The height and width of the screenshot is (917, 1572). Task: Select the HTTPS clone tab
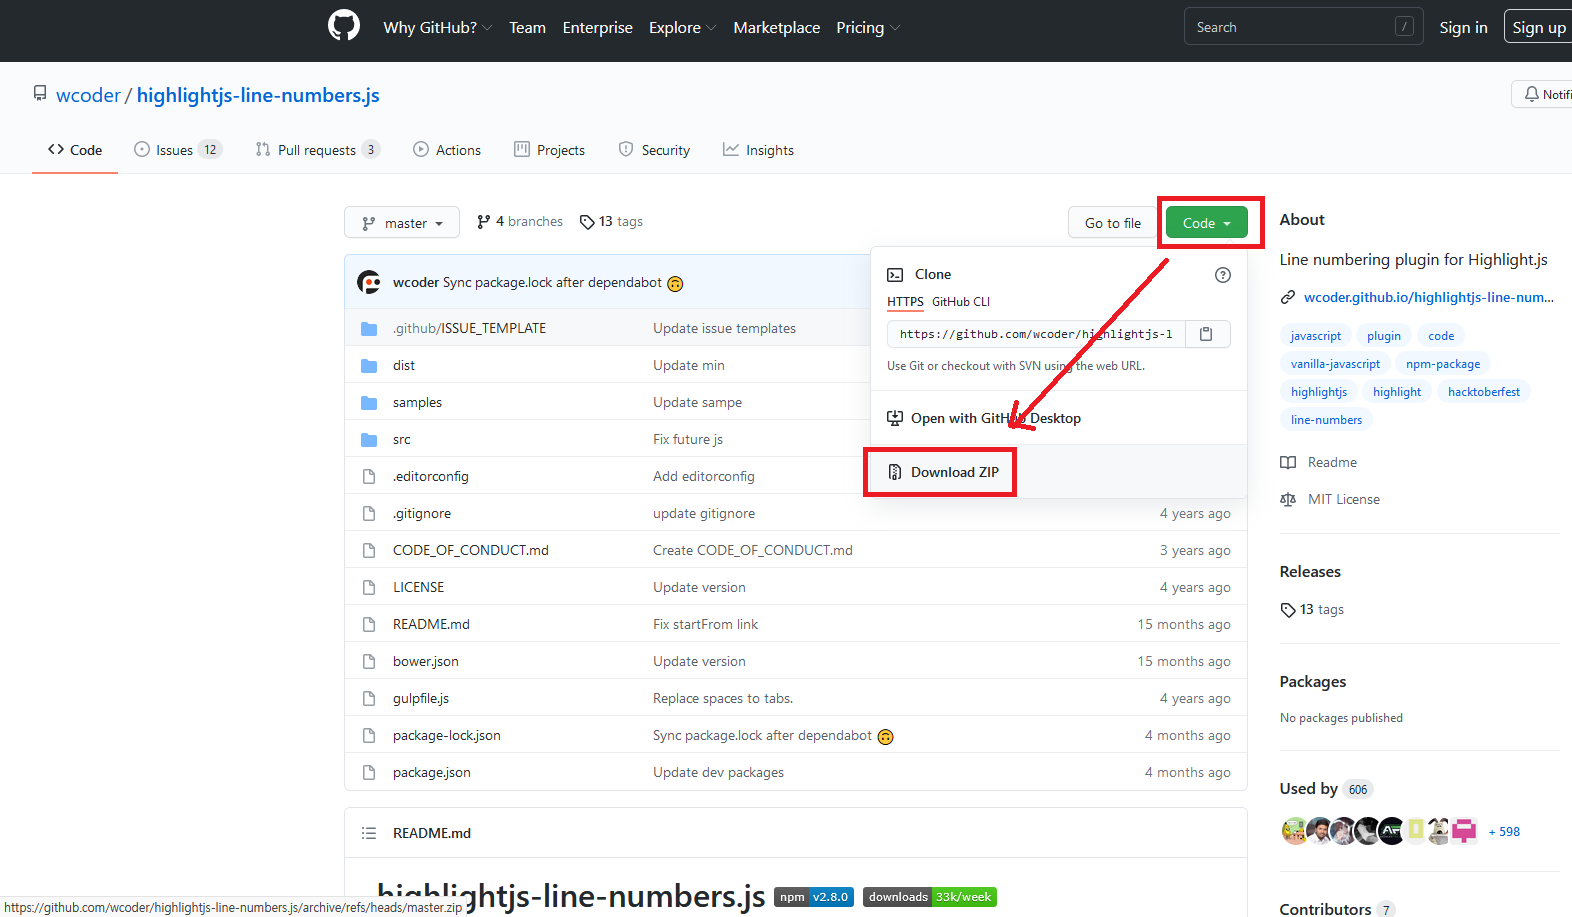905,302
